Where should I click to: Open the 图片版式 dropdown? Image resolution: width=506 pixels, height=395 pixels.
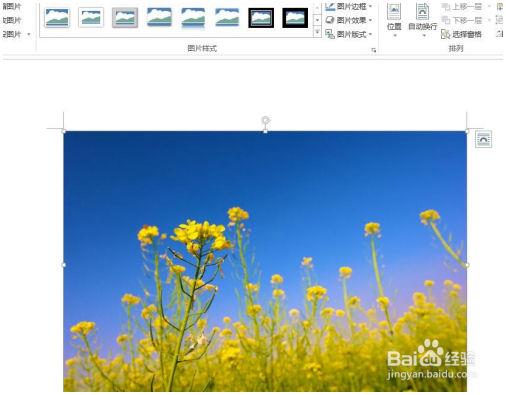349,34
